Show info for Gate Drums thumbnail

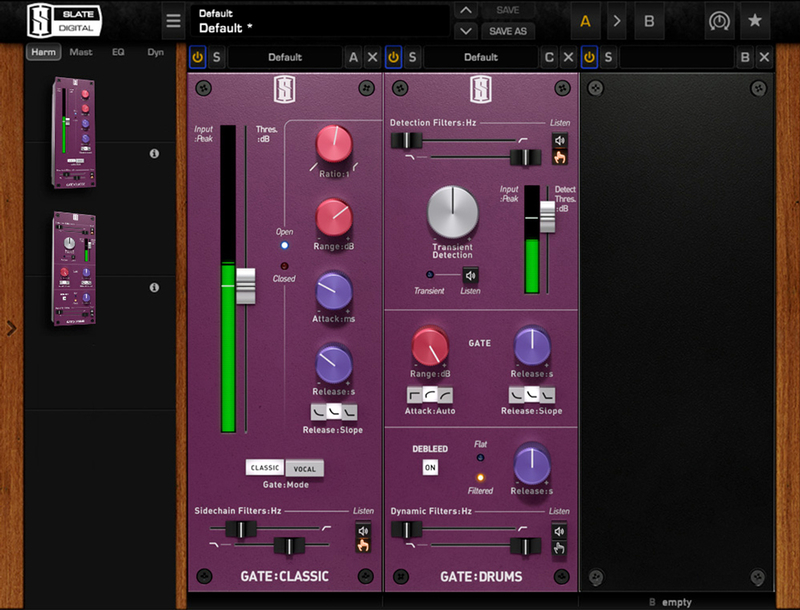click(154, 288)
